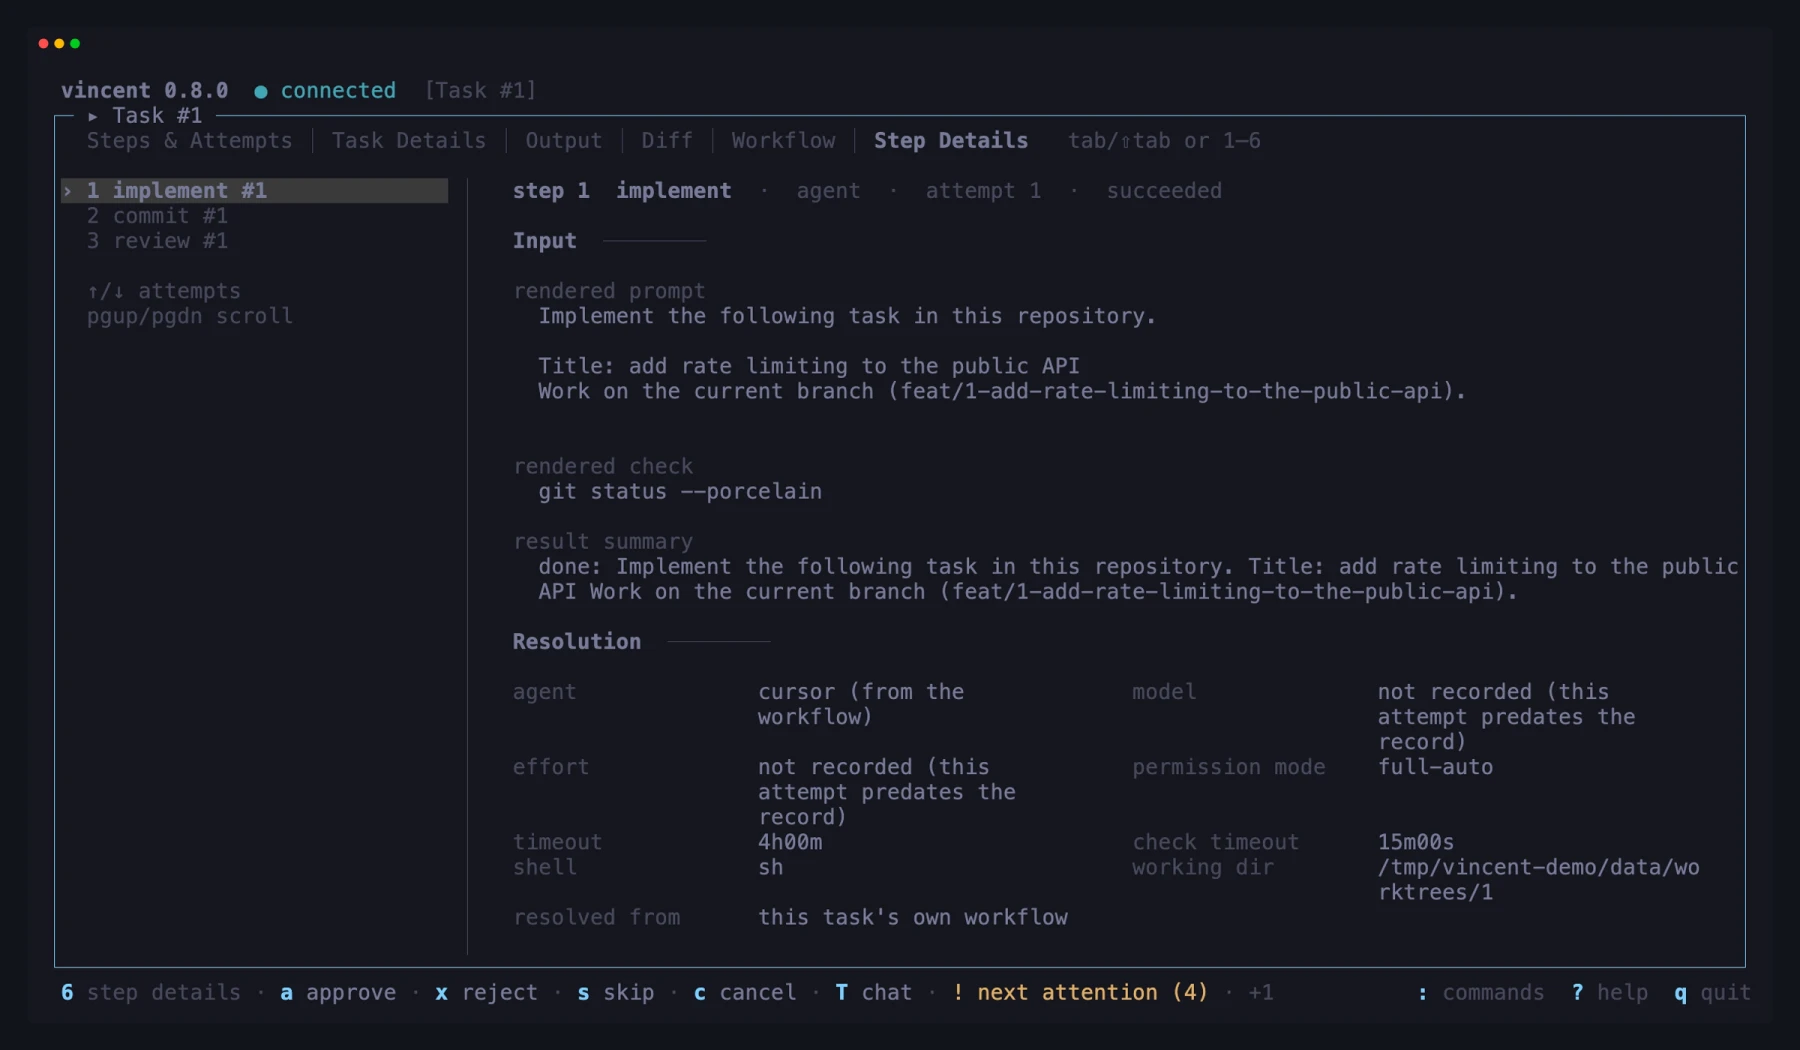Click the vincent 0.8.0 version label
1800x1050 pixels.
[x=144, y=91]
